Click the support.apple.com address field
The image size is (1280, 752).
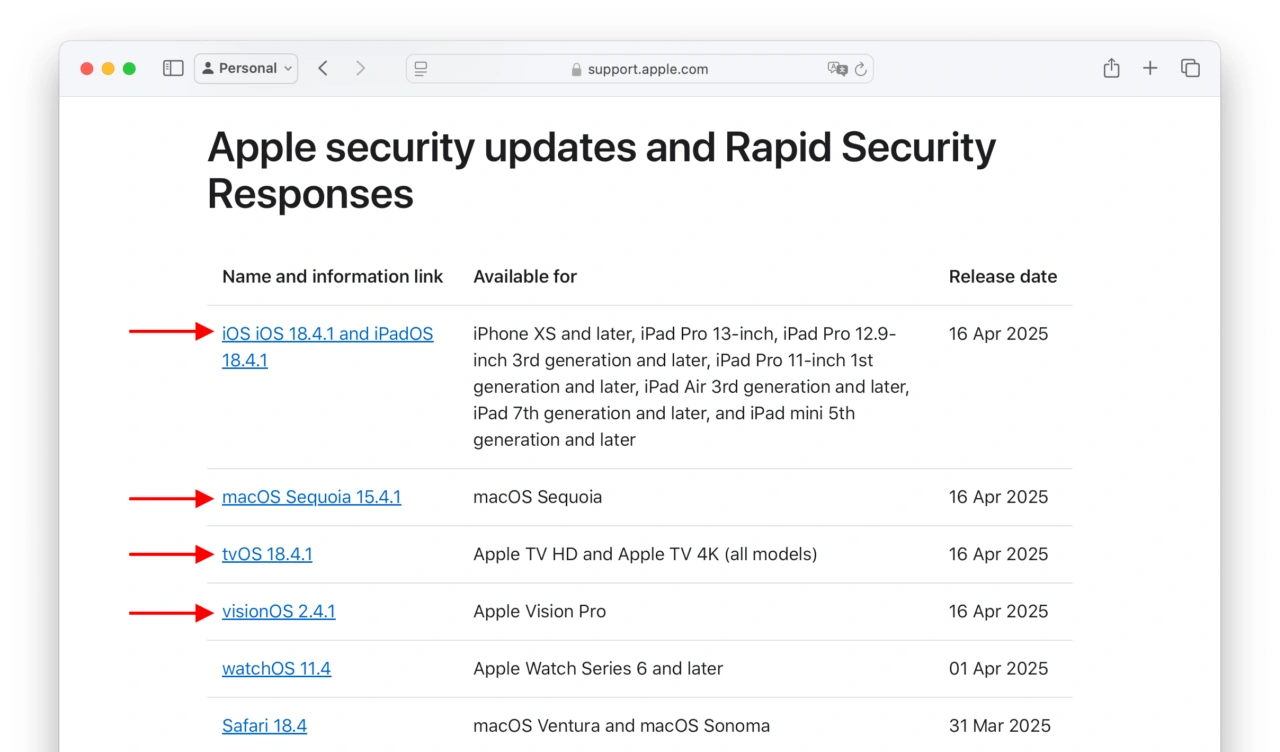pyautogui.click(x=647, y=69)
